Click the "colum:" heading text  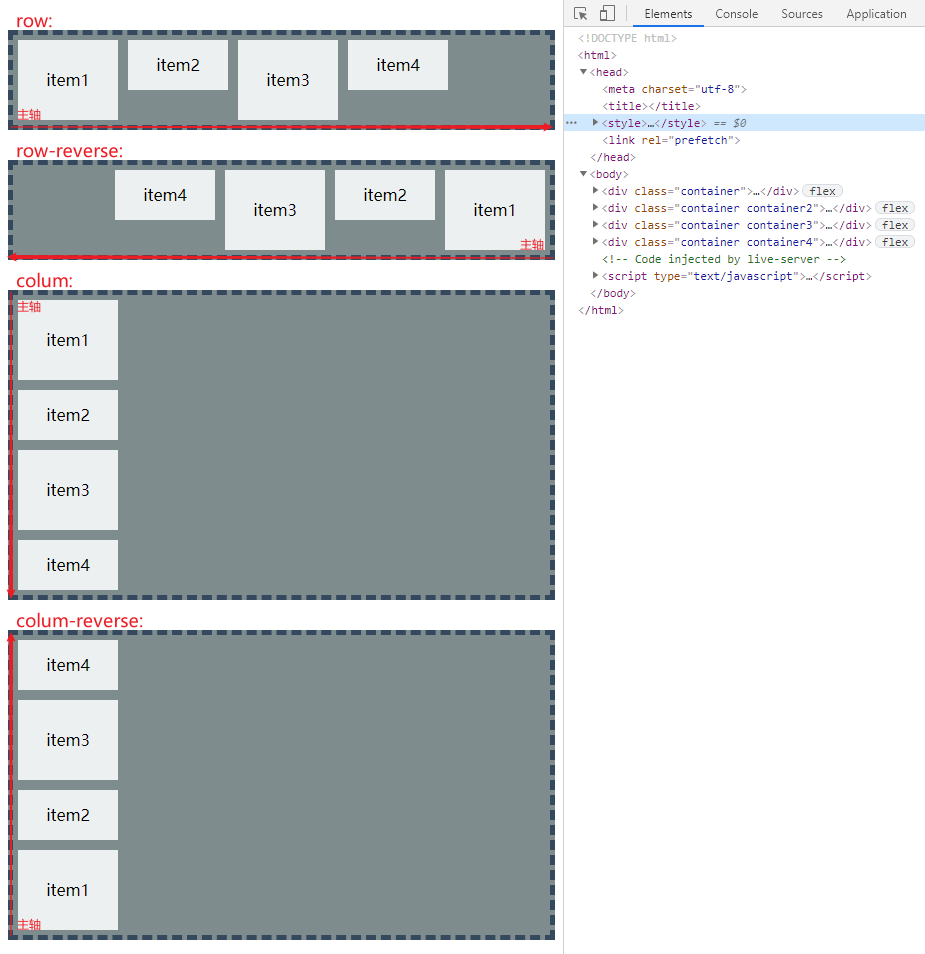pyautogui.click(x=44, y=280)
